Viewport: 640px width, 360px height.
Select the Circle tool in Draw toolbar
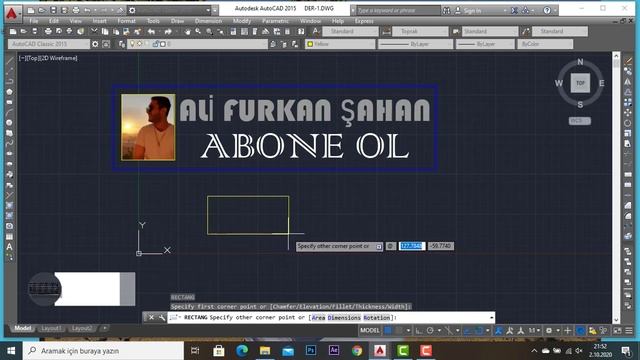tap(9, 122)
